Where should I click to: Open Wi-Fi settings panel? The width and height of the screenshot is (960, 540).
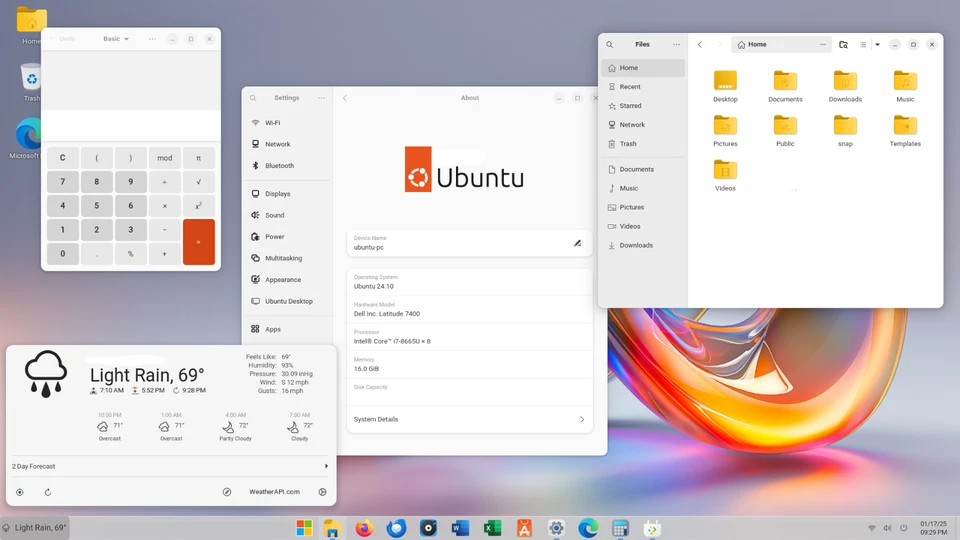point(287,123)
